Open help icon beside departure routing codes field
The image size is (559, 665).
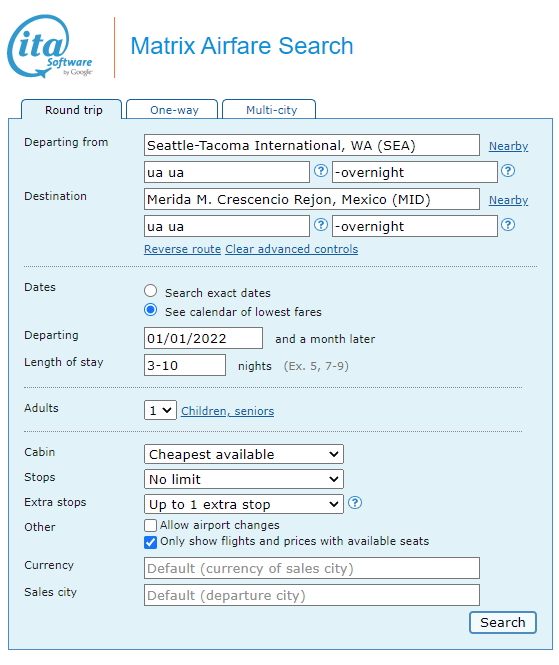(x=321, y=171)
